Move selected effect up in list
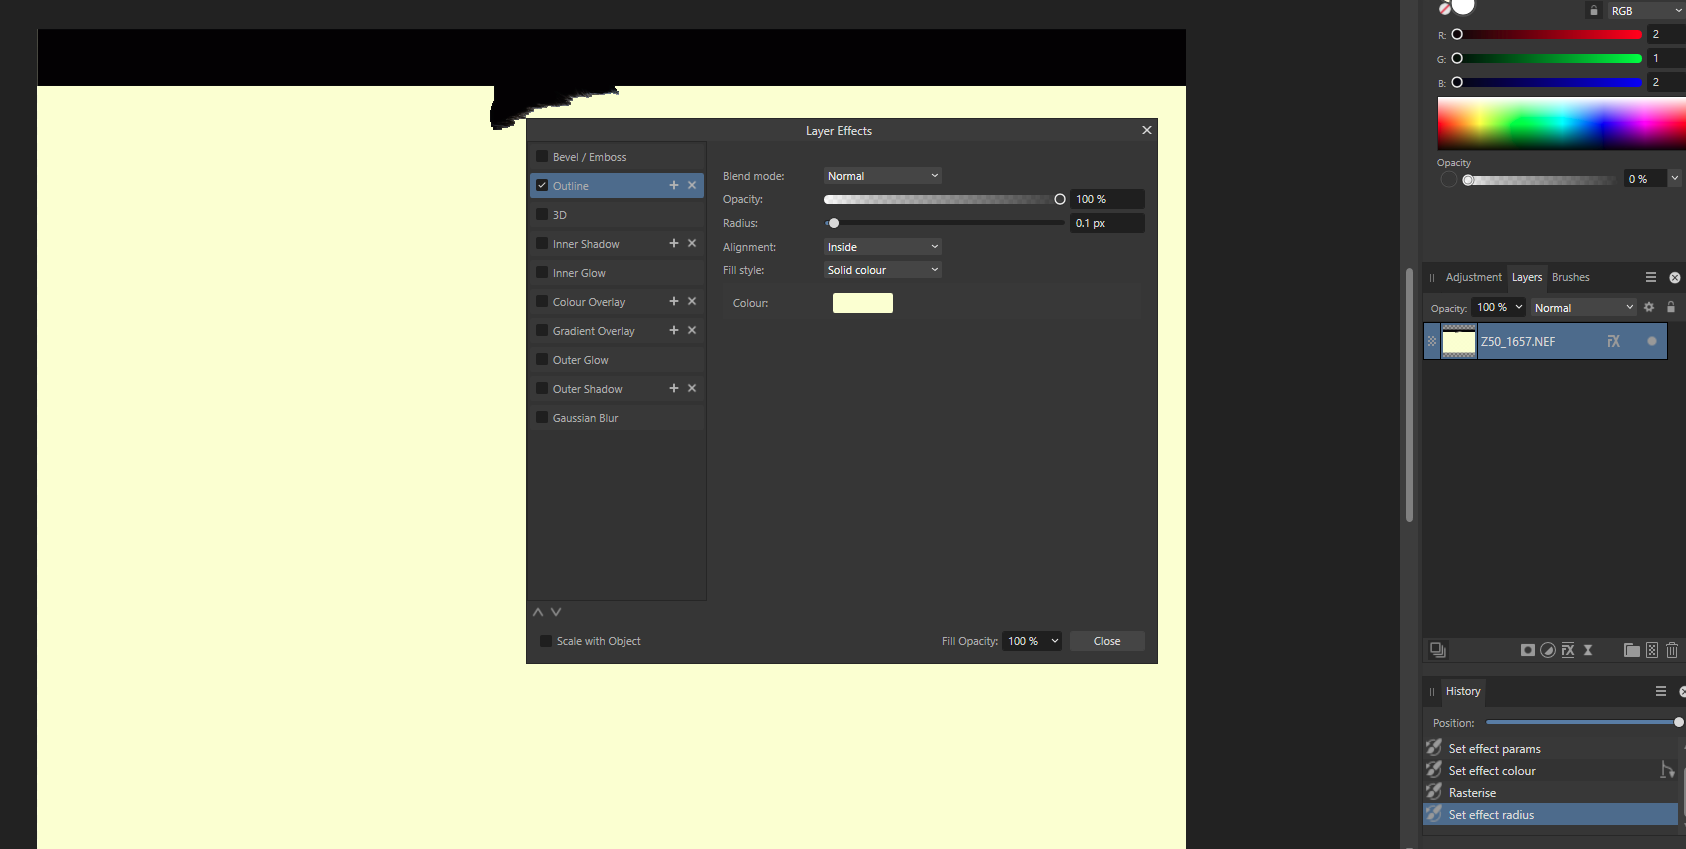The image size is (1686, 849). point(538,612)
